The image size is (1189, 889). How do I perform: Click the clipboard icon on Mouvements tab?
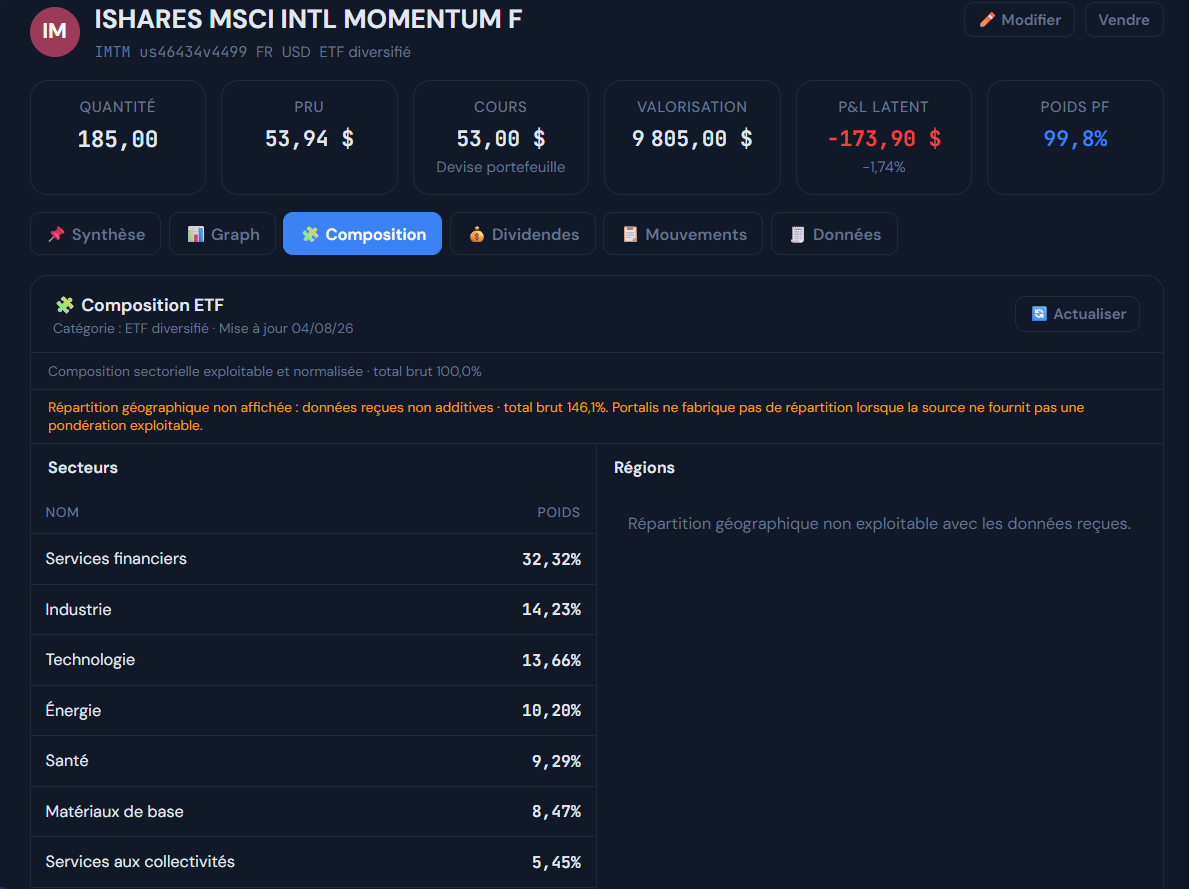630,234
